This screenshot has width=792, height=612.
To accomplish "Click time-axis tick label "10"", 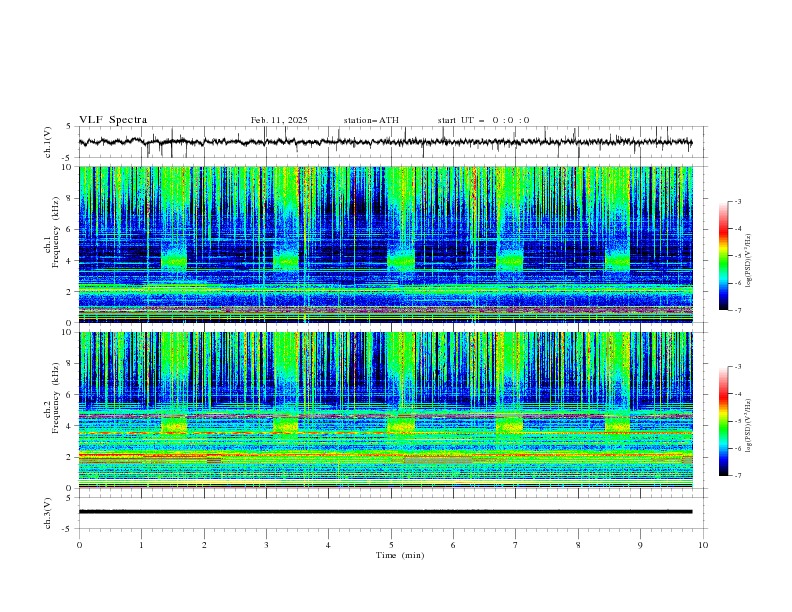I will [703, 545].
